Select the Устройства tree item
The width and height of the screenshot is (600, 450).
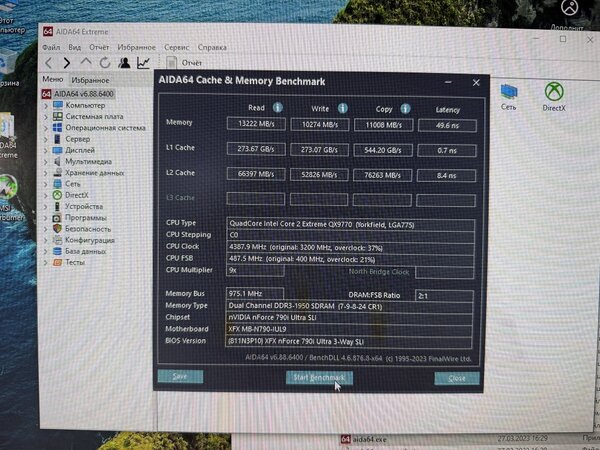(84, 207)
